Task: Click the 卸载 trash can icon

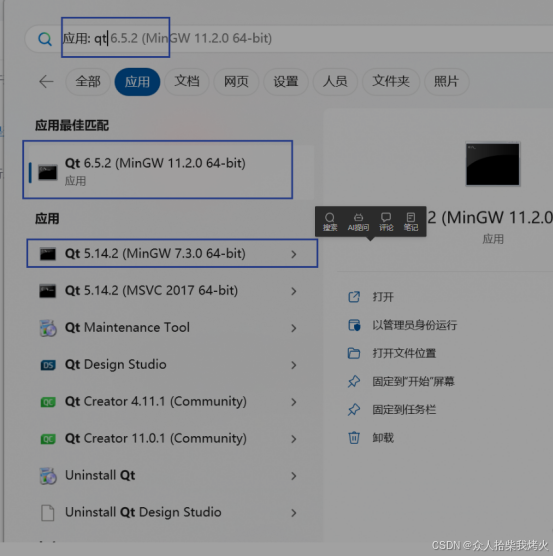Action: pos(354,438)
